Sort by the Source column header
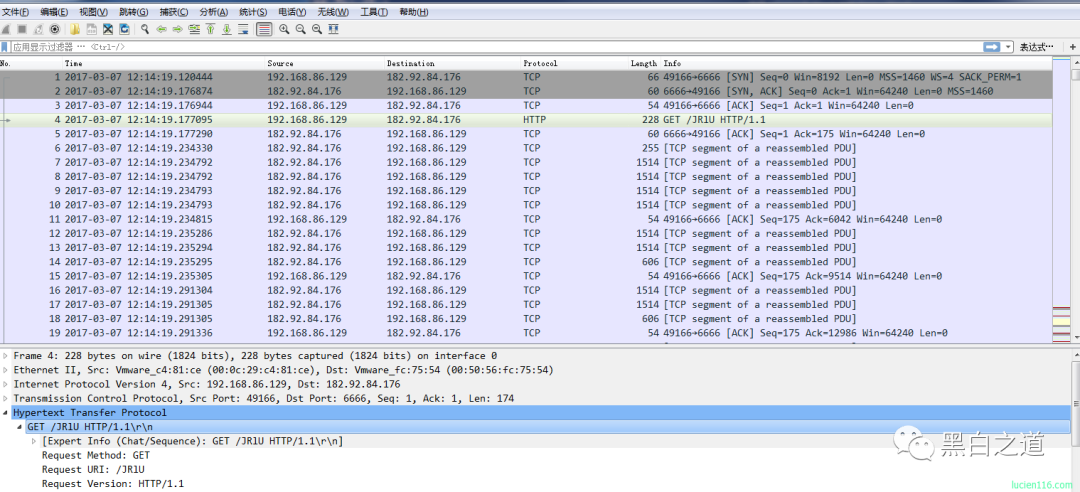 pos(280,63)
